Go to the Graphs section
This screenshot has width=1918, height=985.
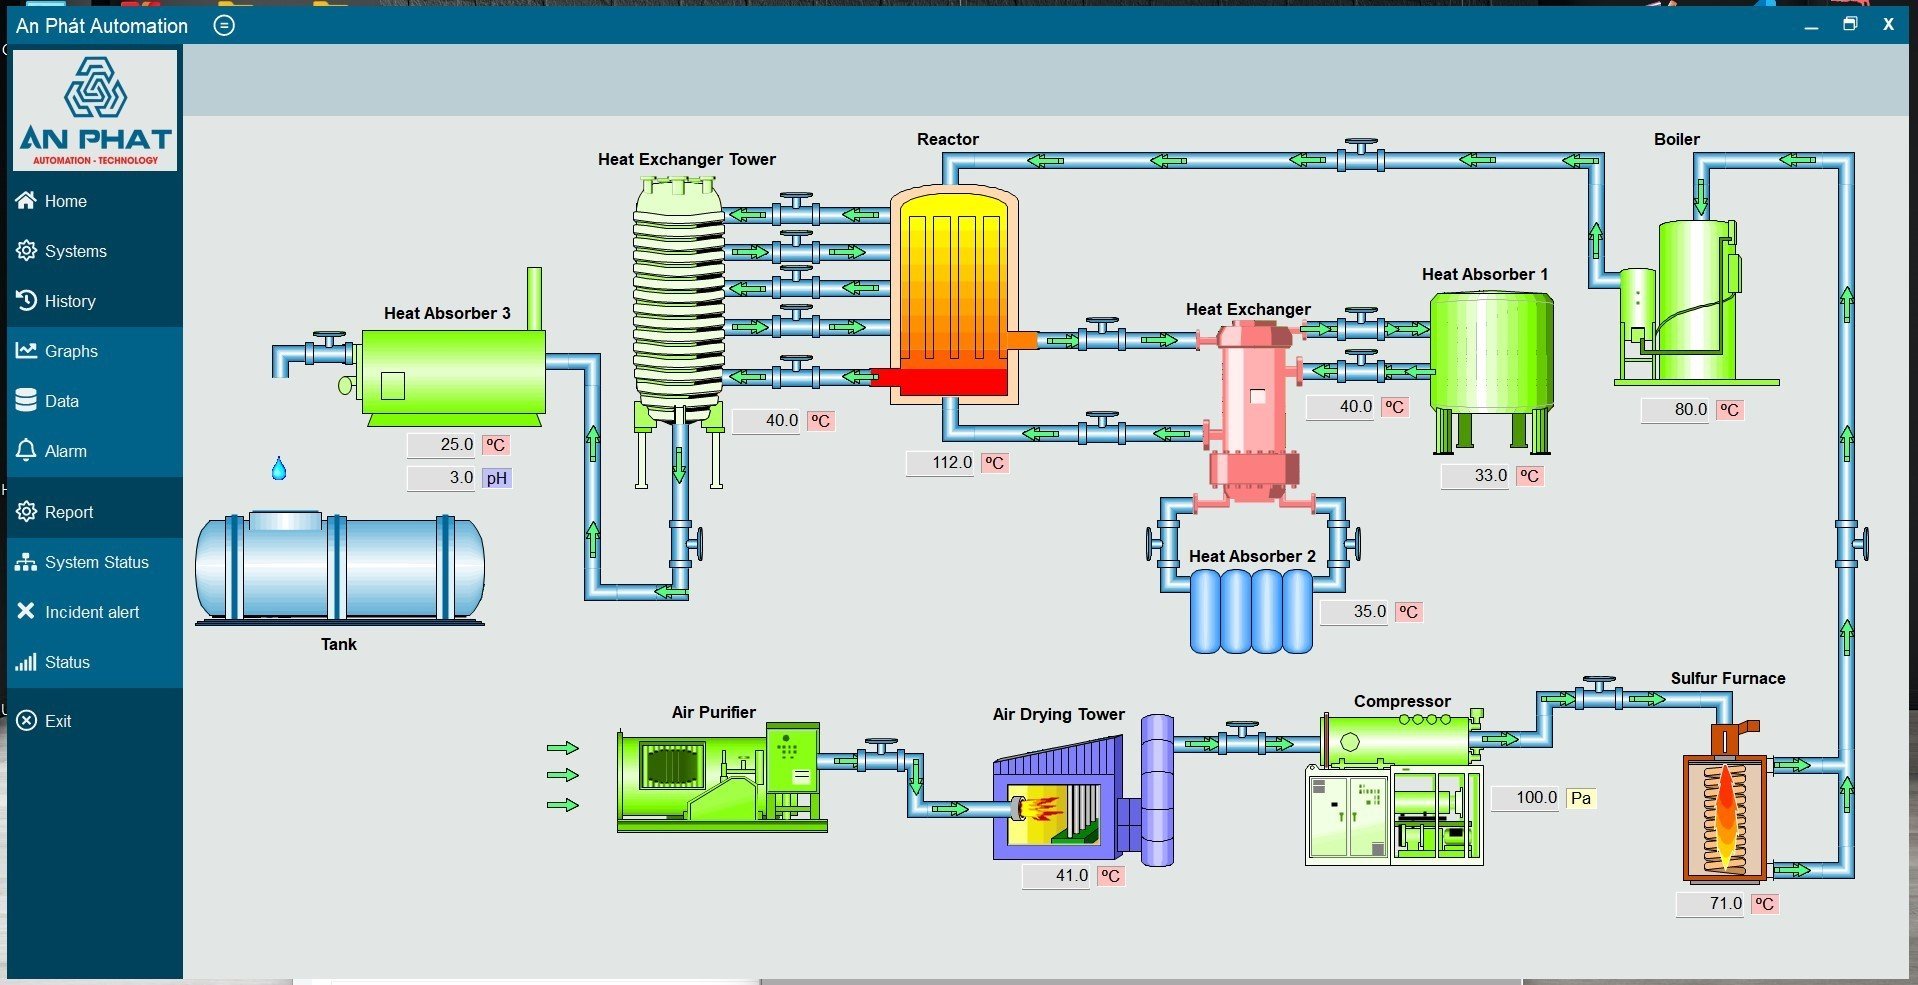coord(71,351)
